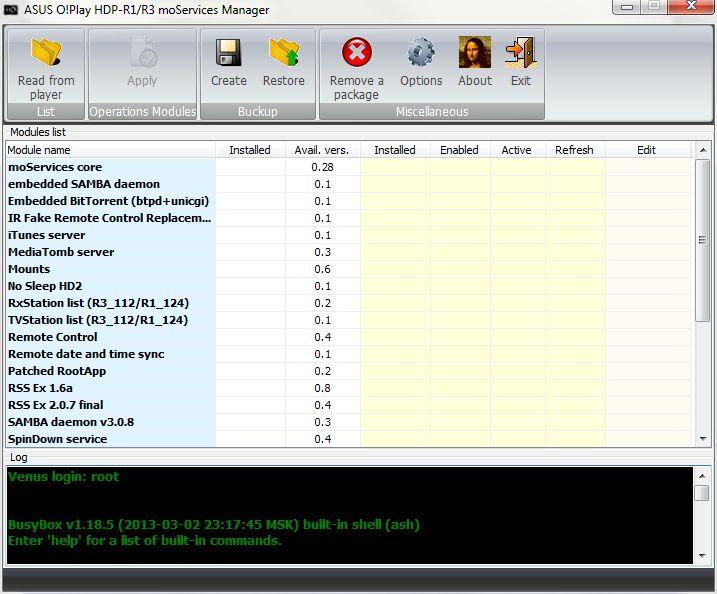717x594 pixels.
Task: Click version 0.8 of RSS Ex 1.6a
Action: click(322, 388)
